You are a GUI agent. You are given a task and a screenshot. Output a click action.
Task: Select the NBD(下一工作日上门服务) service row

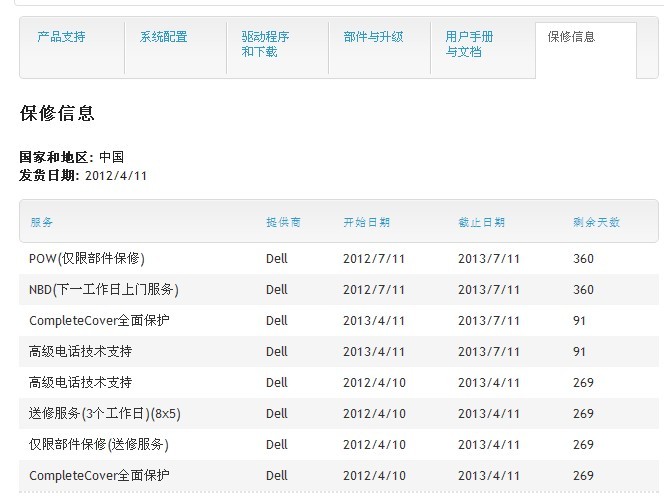click(x=339, y=290)
